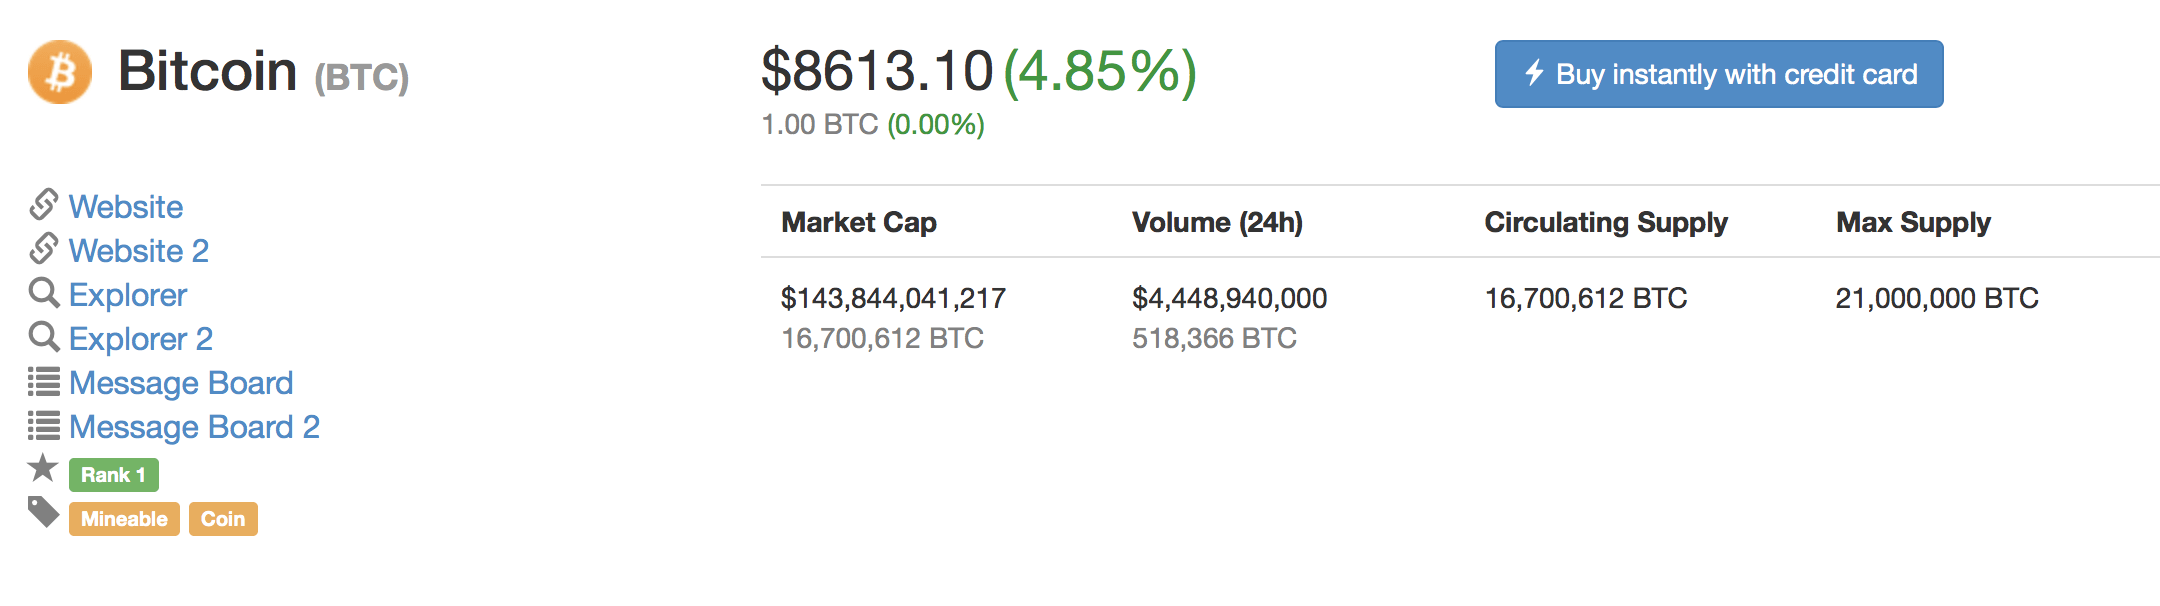Click the chain-link icon beside Website 2
The height and width of the screenshot is (606, 2160).
(44, 248)
